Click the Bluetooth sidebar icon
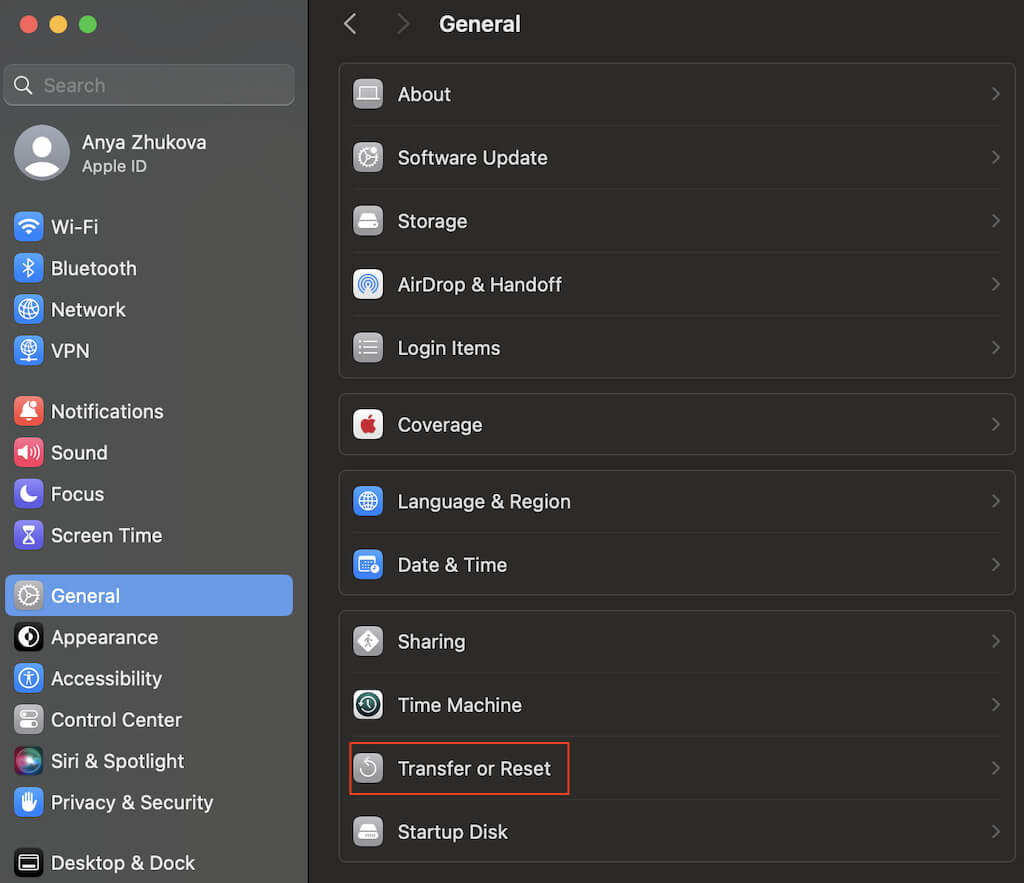The height and width of the screenshot is (883, 1024). (29, 268)
